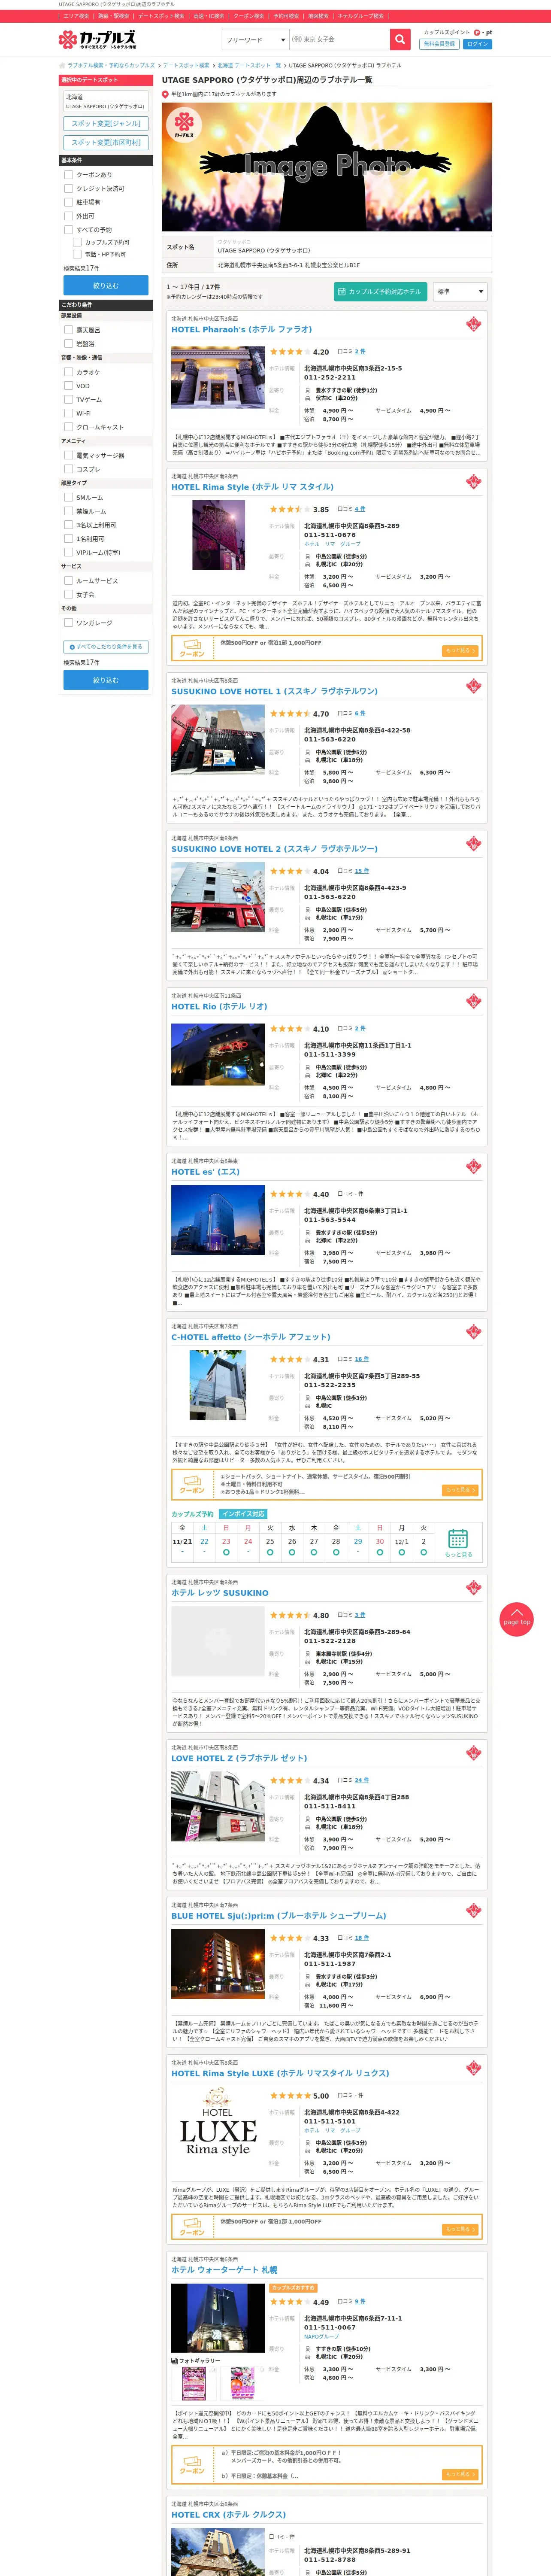Click HOTEL Pharaoh's thumbnail photo
The width and height of the screenshot is (551, 2576).
[218, 378]
